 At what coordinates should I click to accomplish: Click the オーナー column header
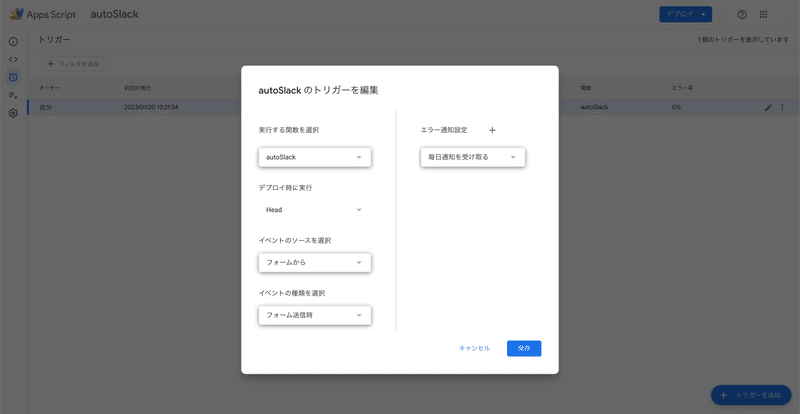click(x=49, y=88)
